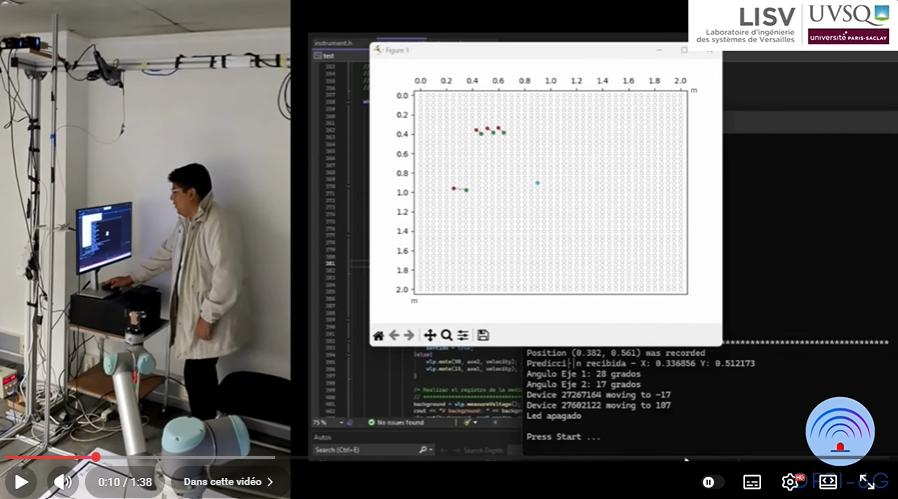Go forward to next plot view

(409, 335)
